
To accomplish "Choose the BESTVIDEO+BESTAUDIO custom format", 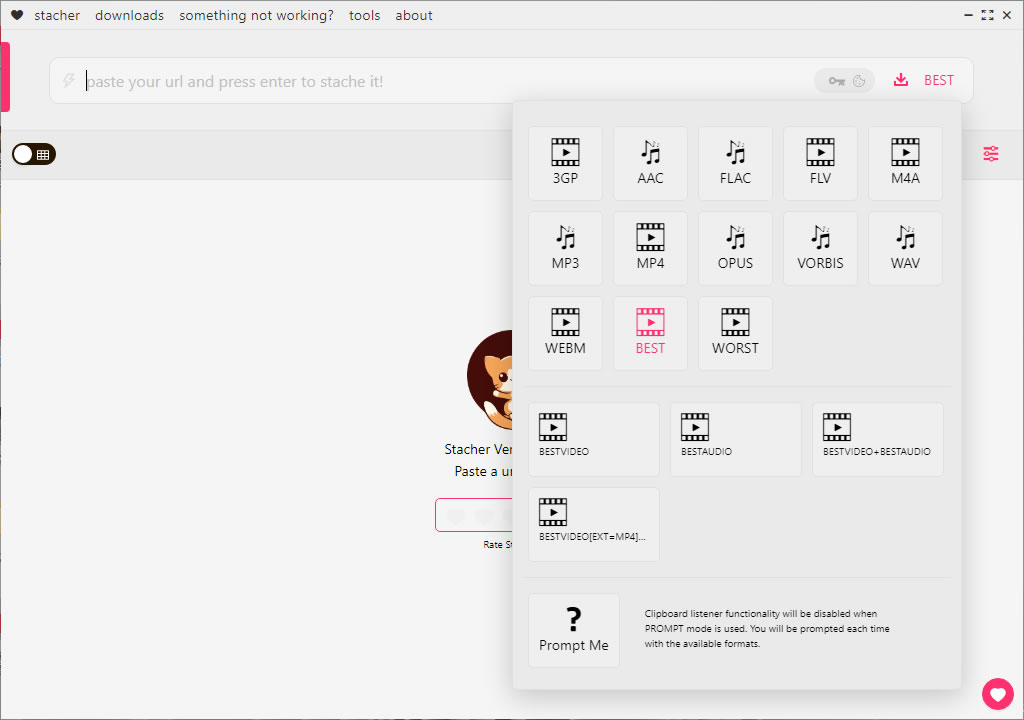I will click(877, 439).
